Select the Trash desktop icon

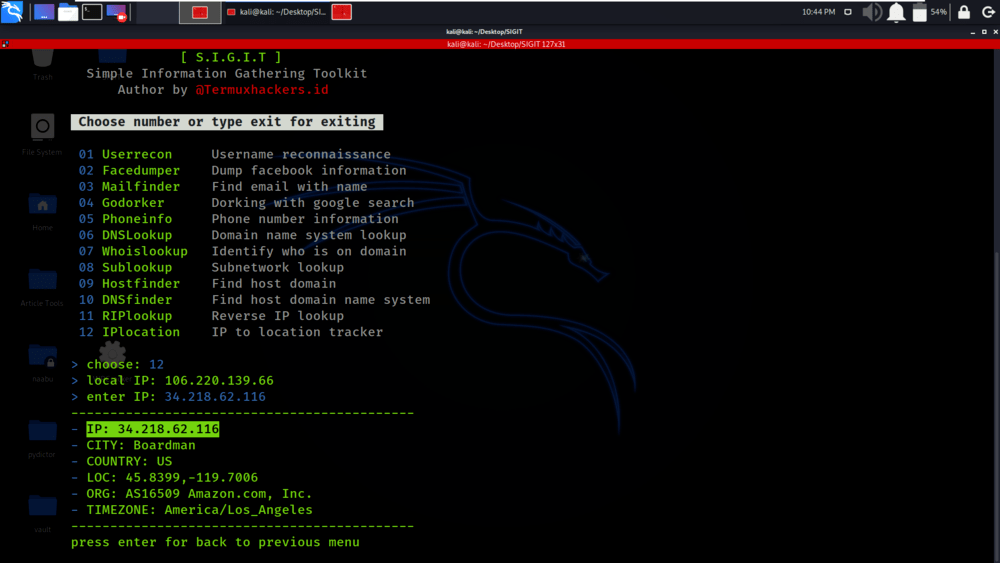click(x=42, y=65)
